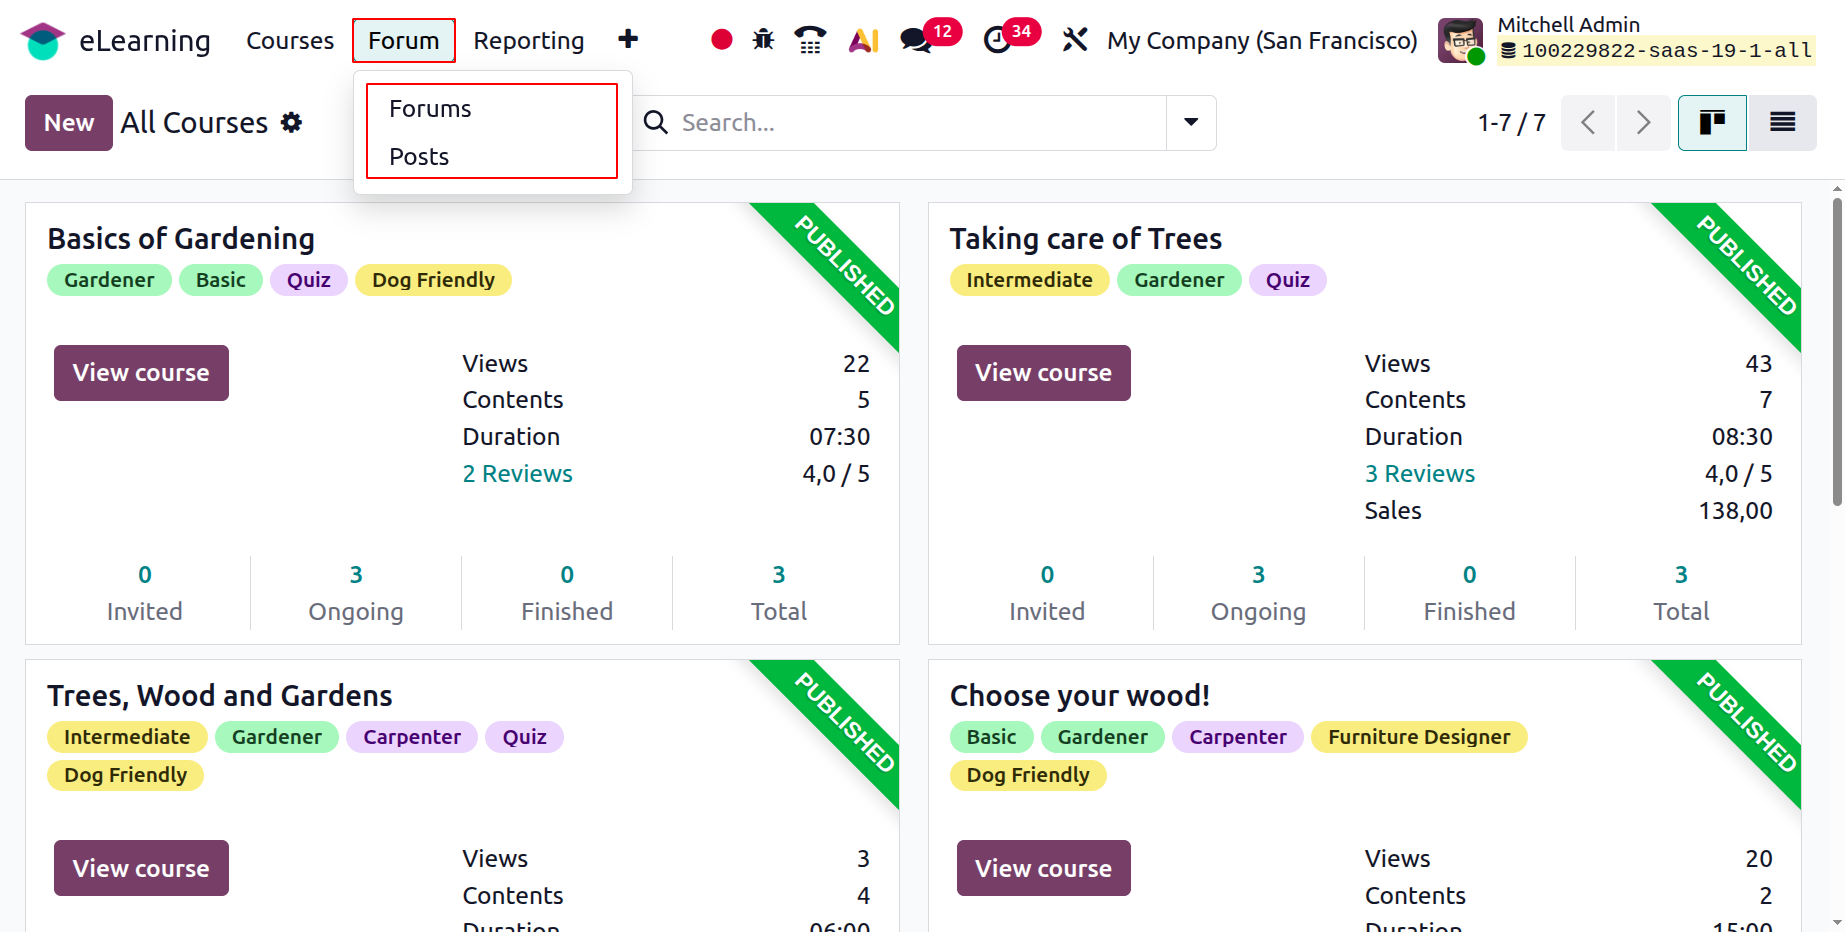Click the wrench and screwdriver tools icon
This screenshot has height=932, width=1845.
click(x=1075, y=40)
